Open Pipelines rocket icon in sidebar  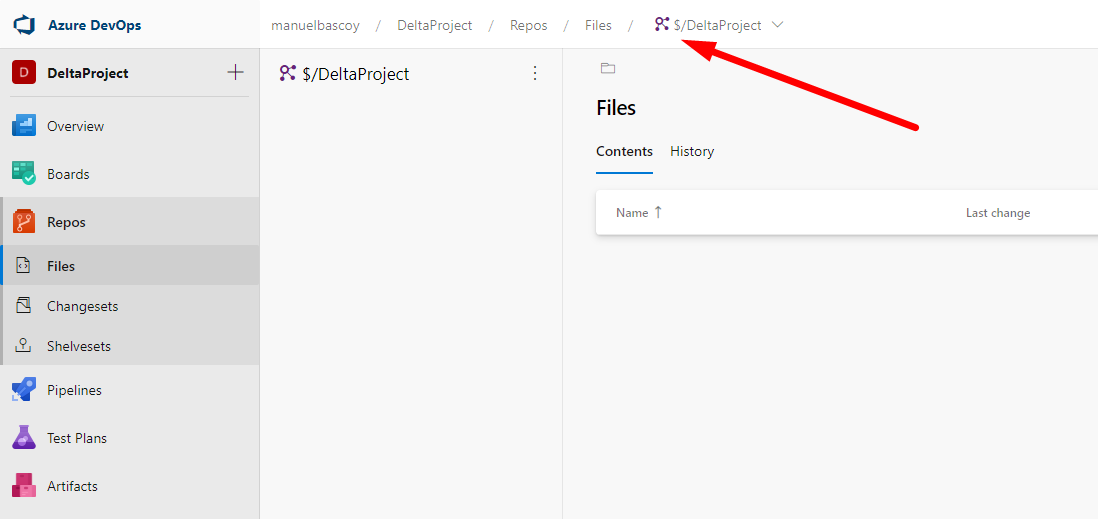tap(24, 390)
